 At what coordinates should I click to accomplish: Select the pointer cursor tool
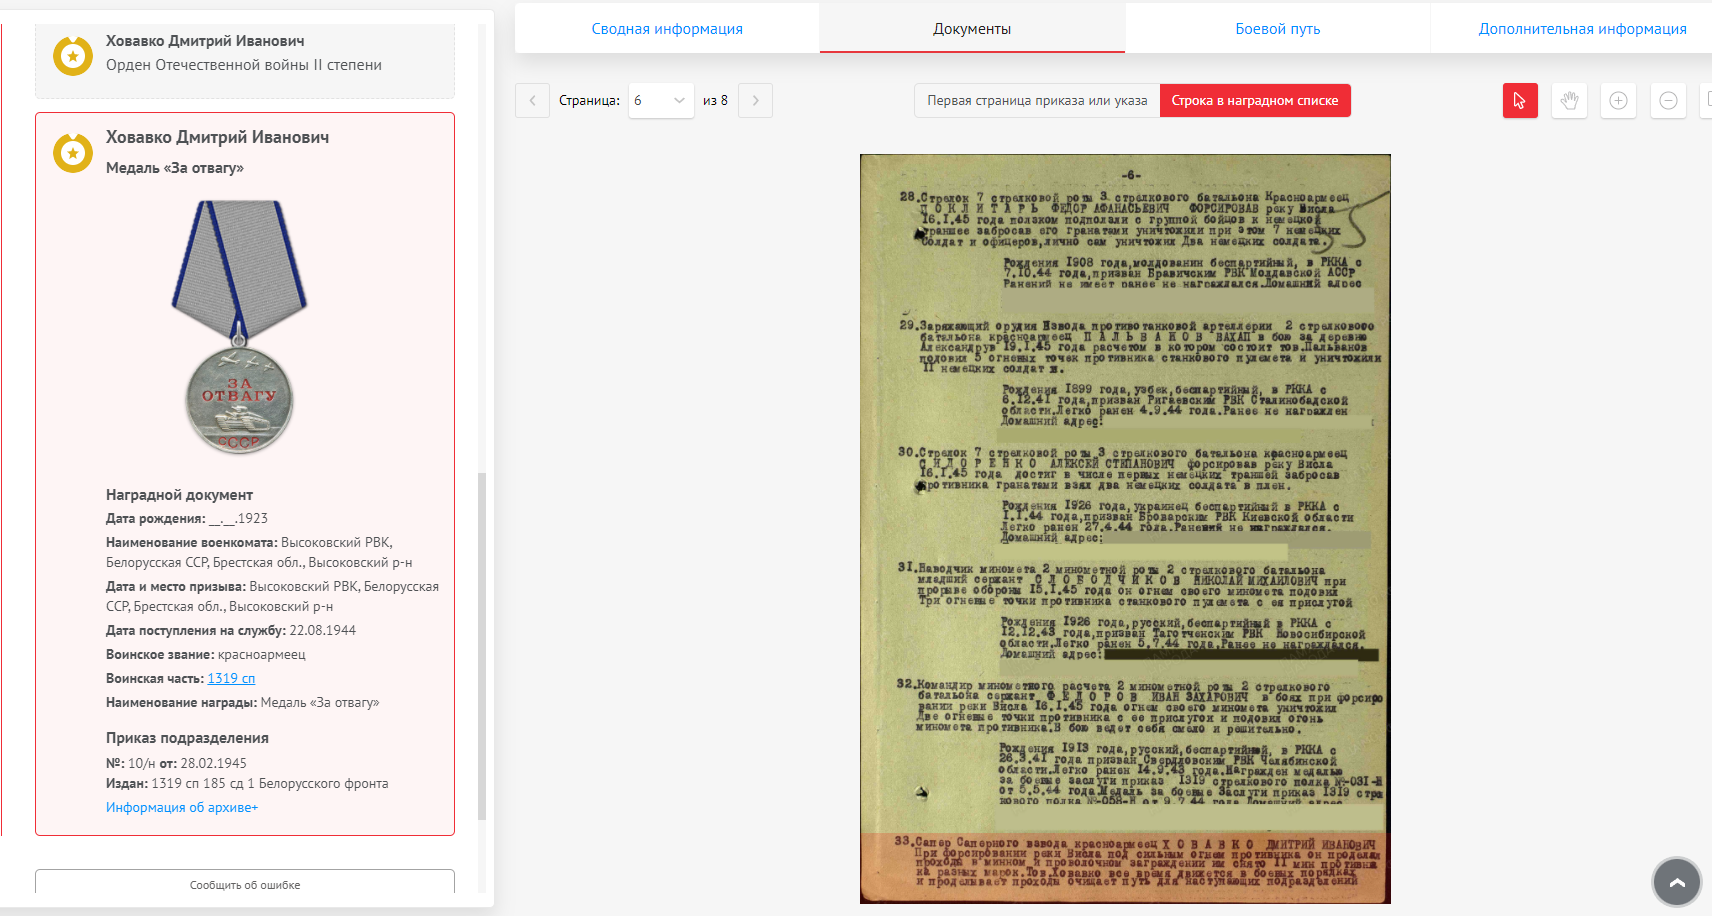pyautogui.click(x=1519, y=101)
